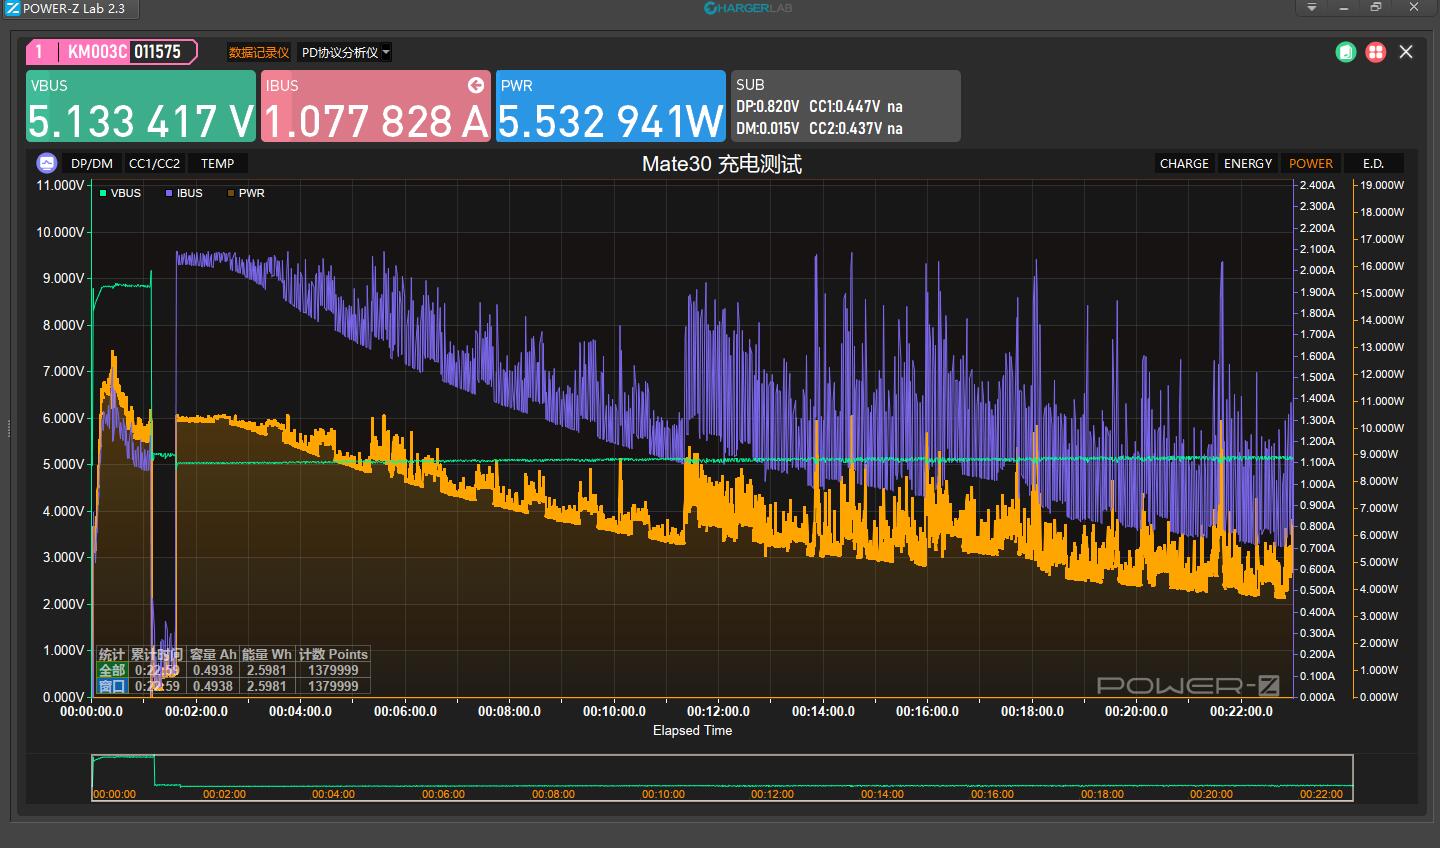
Task: Toggle the TEMP curve display
Action: [x=217, y=164]
